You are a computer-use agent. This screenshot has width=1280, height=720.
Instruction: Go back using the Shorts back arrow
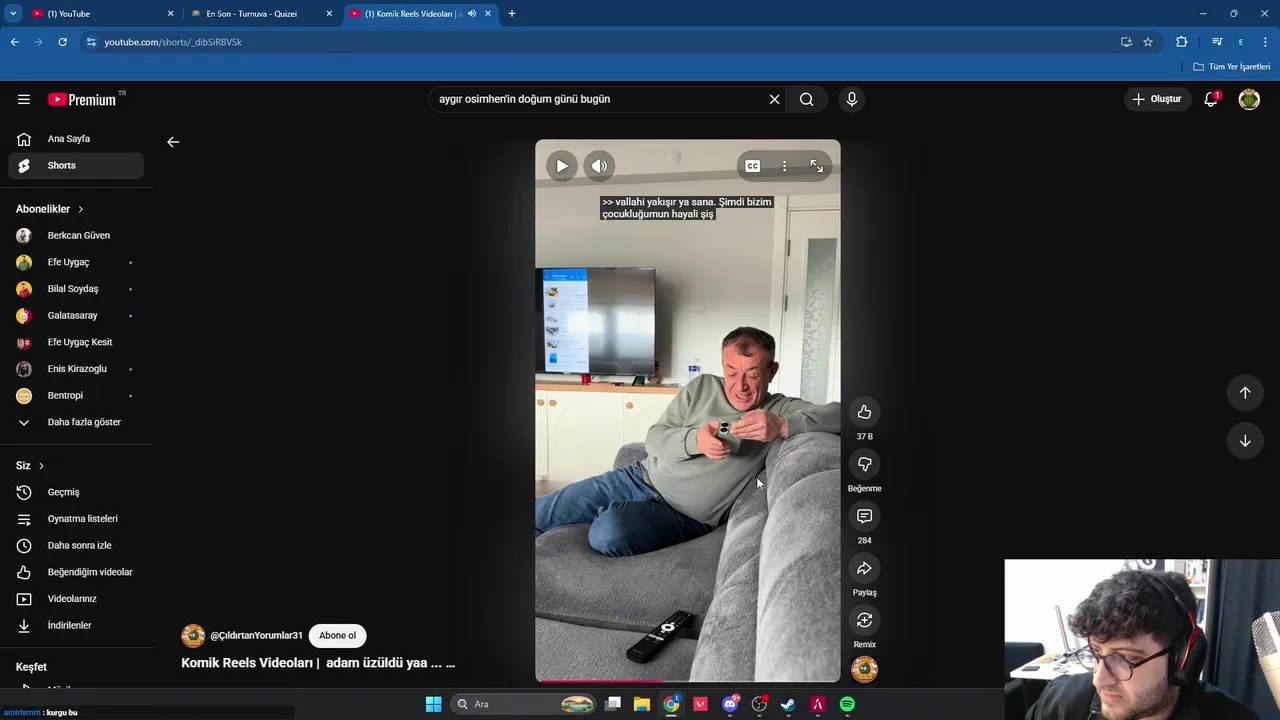(x=173, y=142)
